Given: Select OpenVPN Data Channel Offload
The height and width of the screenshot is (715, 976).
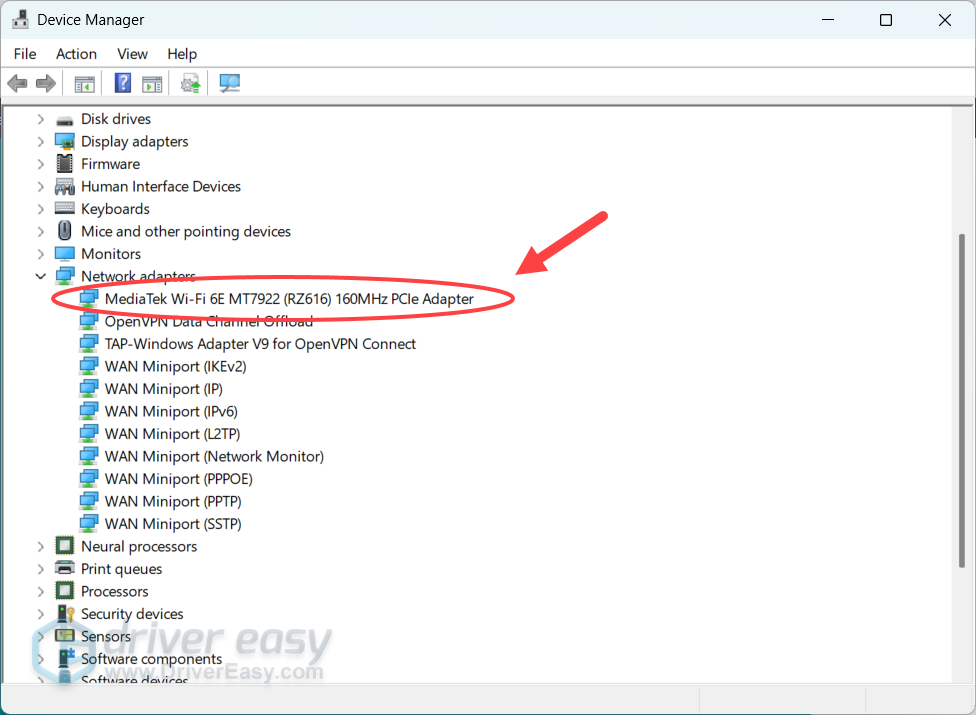Looking at the screenshot, I should [209, 321].
